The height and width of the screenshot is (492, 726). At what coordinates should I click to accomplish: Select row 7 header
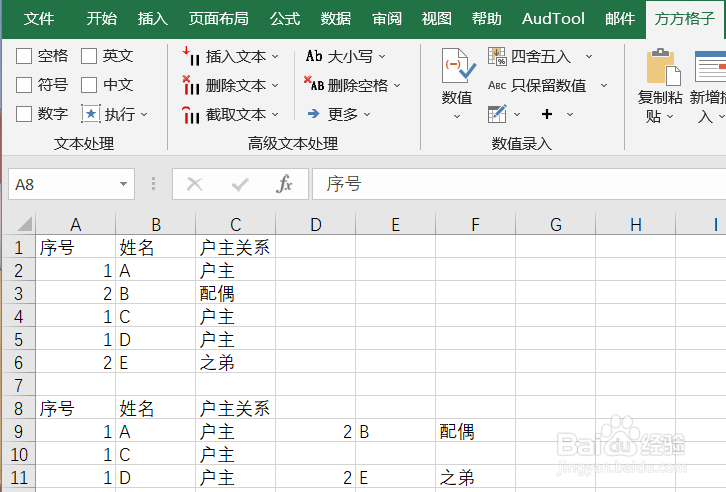19,385
